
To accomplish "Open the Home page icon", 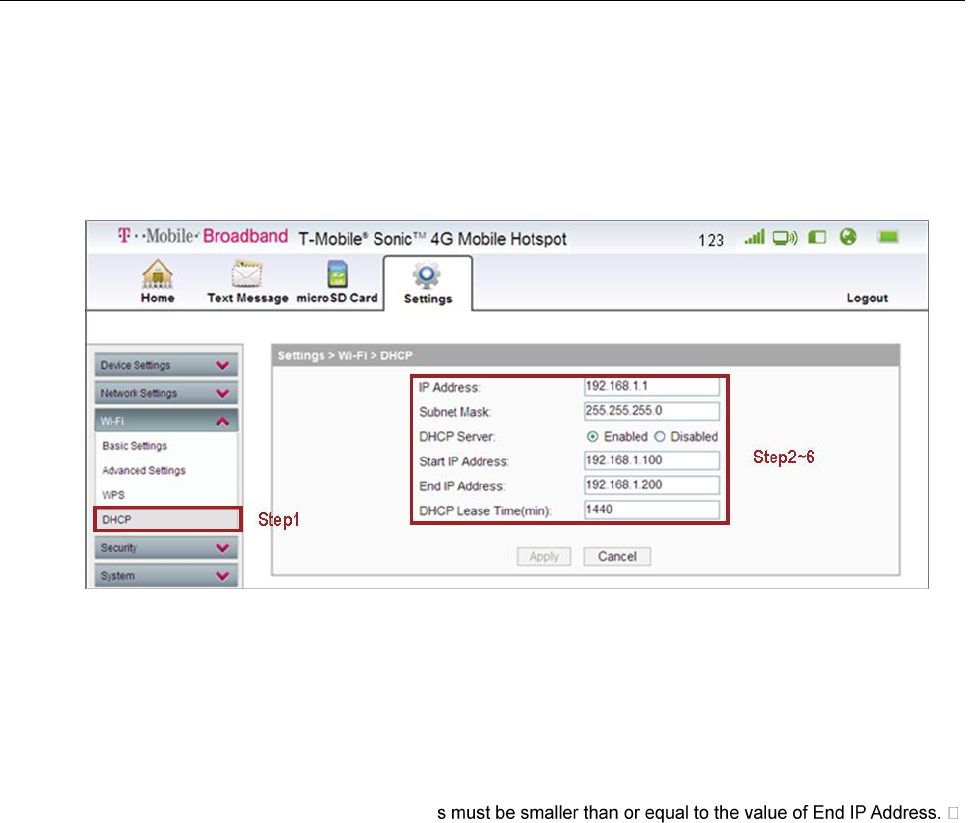I will [157, 274].
